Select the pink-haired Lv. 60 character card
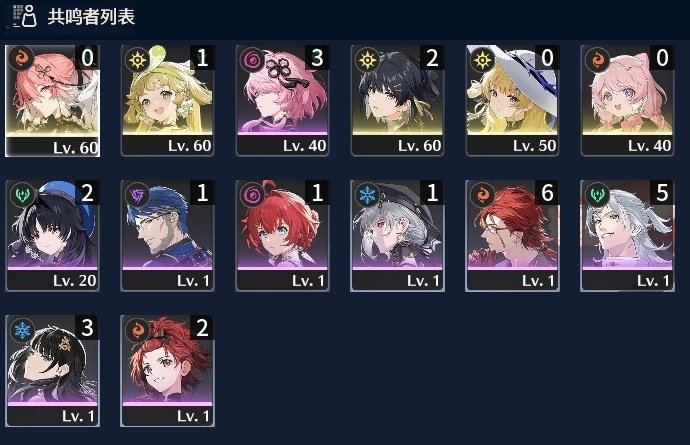The image size is (690, 445). (52, 101)
